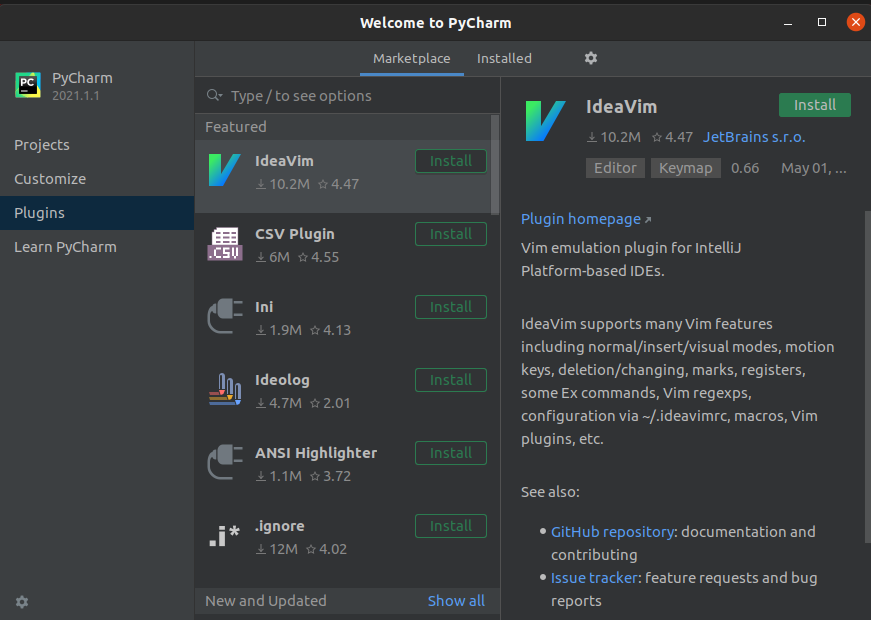Viewport: 871px width, 620px height.
Task: Open the Projects section
Action: [97, 145]
